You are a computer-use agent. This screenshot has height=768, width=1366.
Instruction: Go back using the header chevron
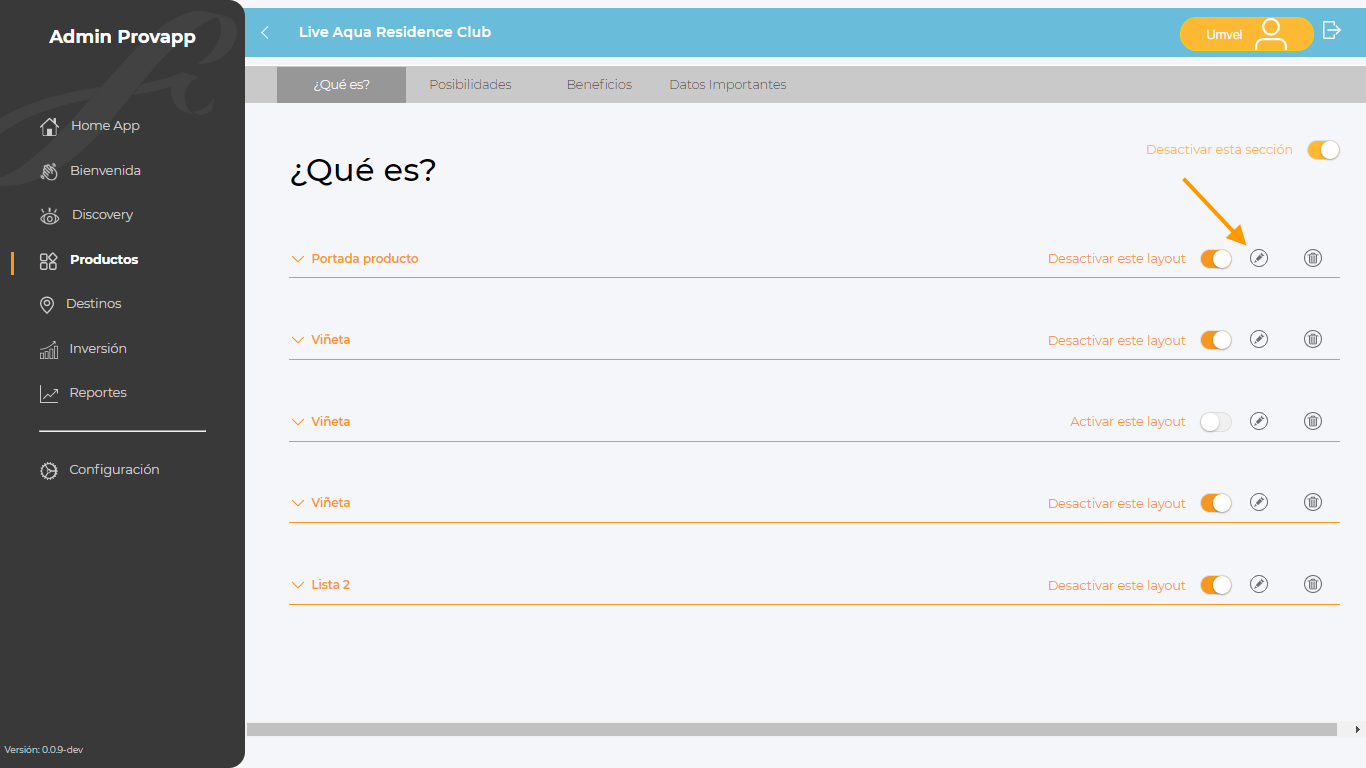pos(265,32)
